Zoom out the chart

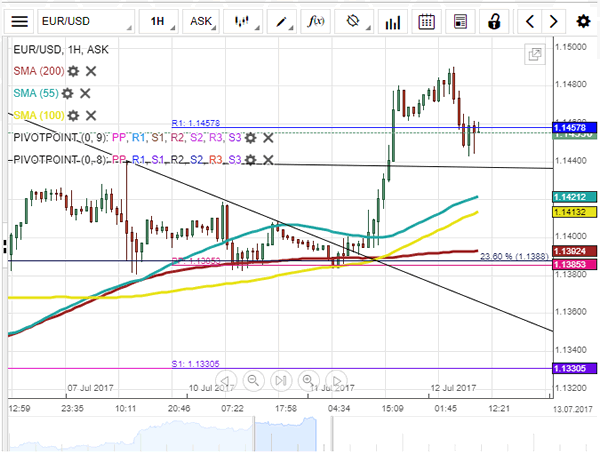click(253, 380)
